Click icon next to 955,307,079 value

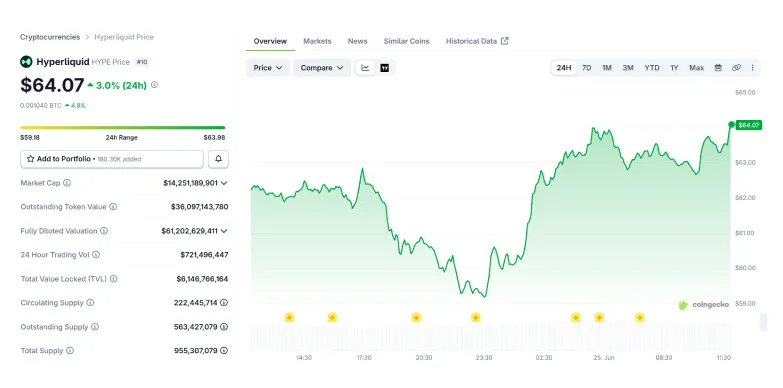click(224, 351)
